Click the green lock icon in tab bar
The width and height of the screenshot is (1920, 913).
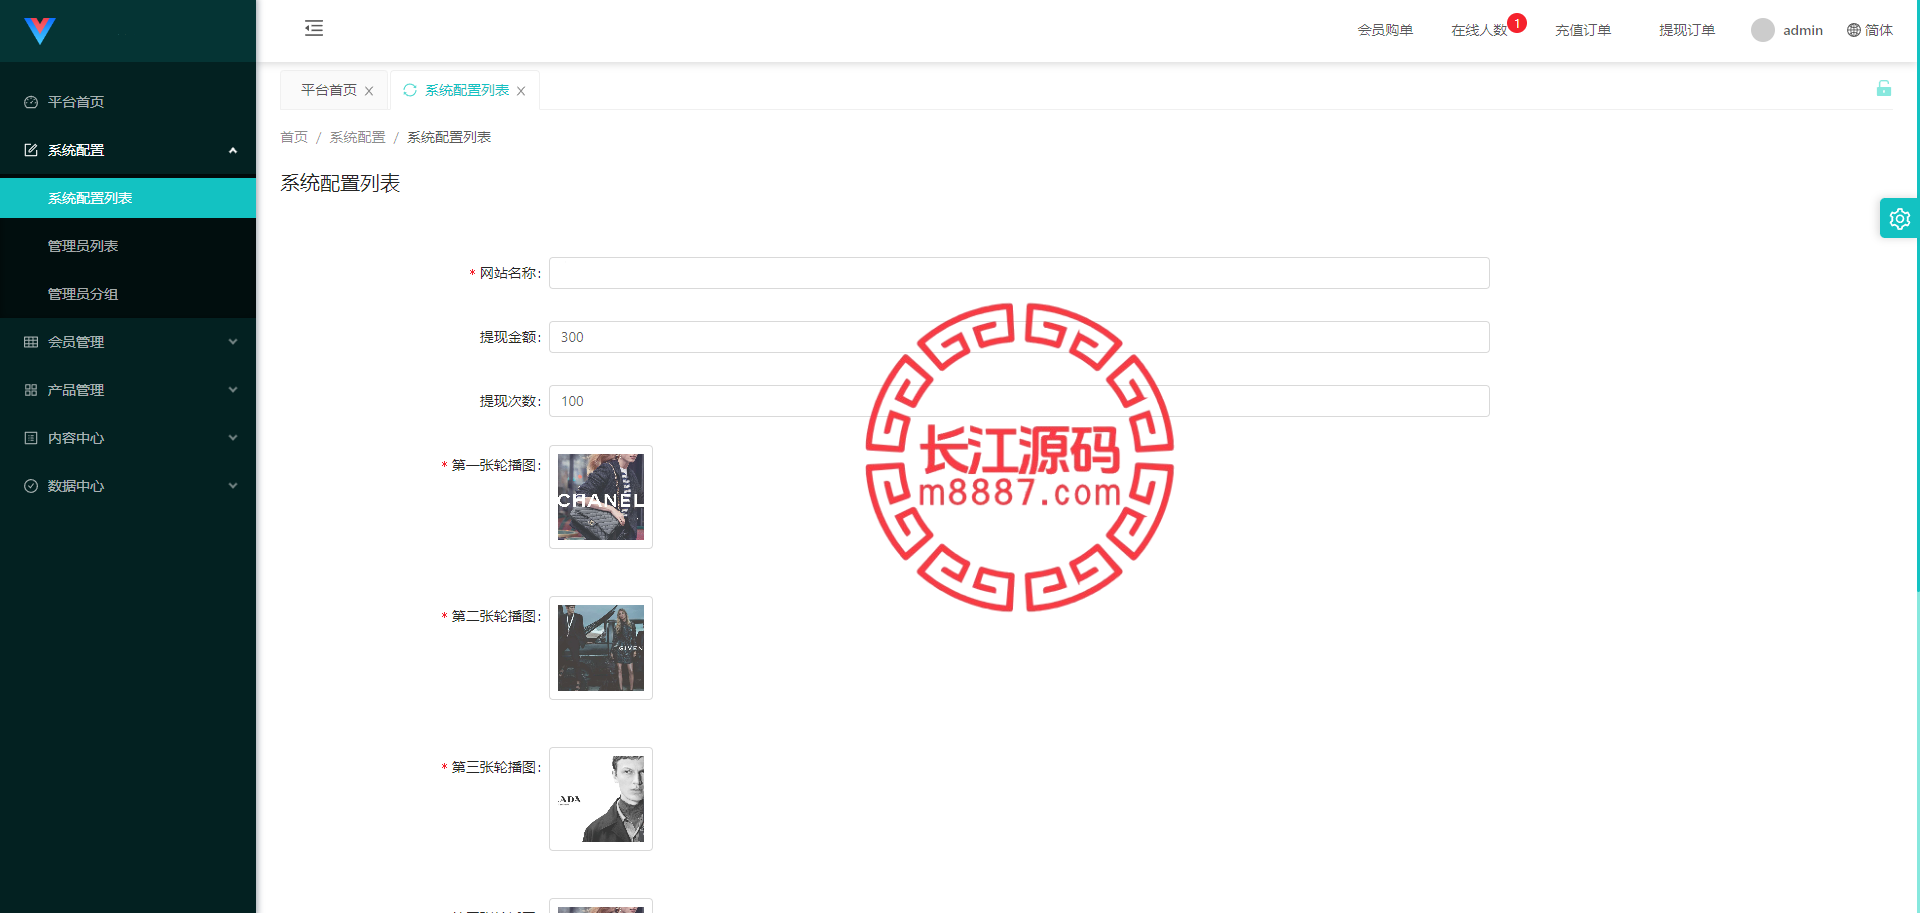[x=1884, y=88]
